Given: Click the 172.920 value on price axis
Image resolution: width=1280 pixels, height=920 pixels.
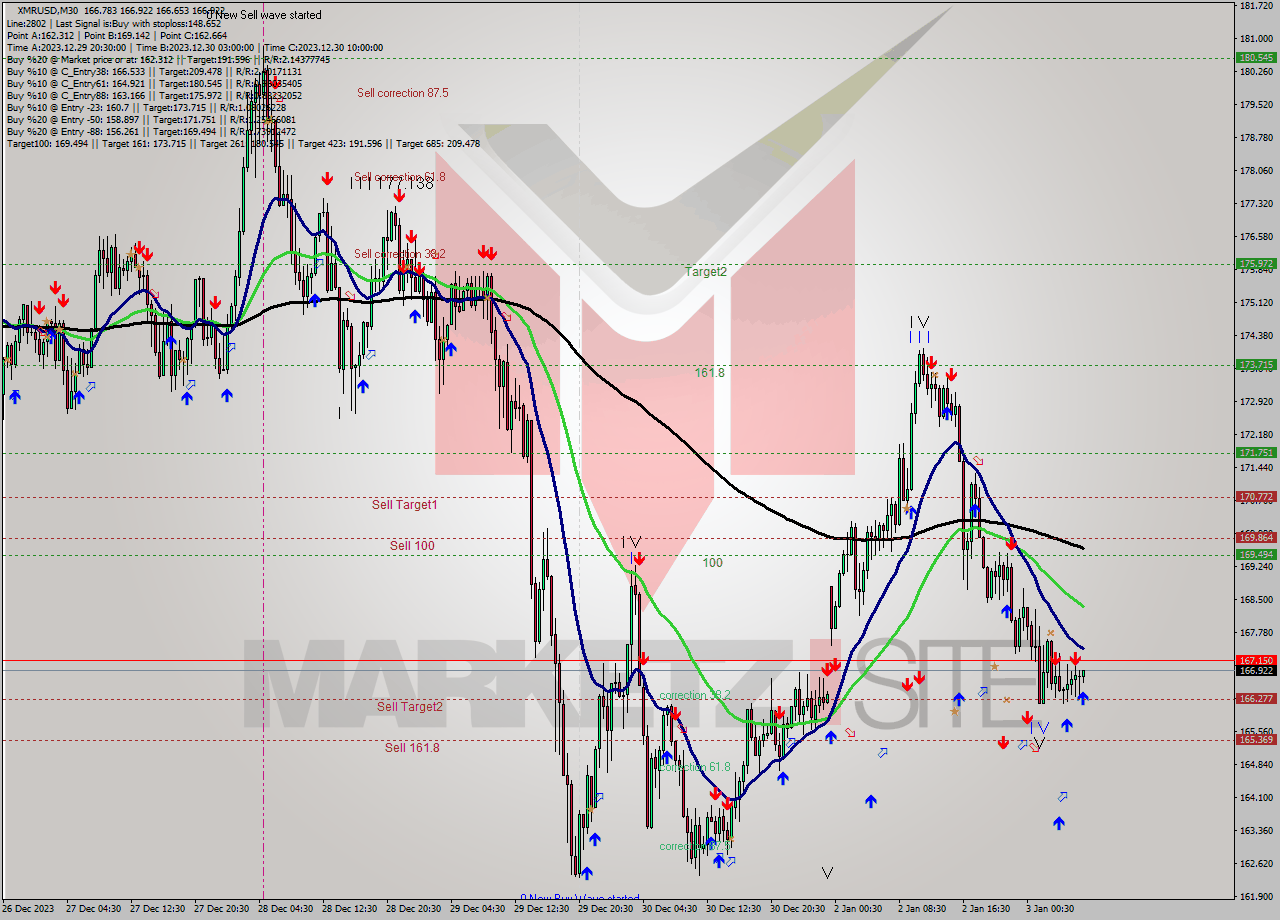Looking at the screenshot, I should coord(1255,401).
